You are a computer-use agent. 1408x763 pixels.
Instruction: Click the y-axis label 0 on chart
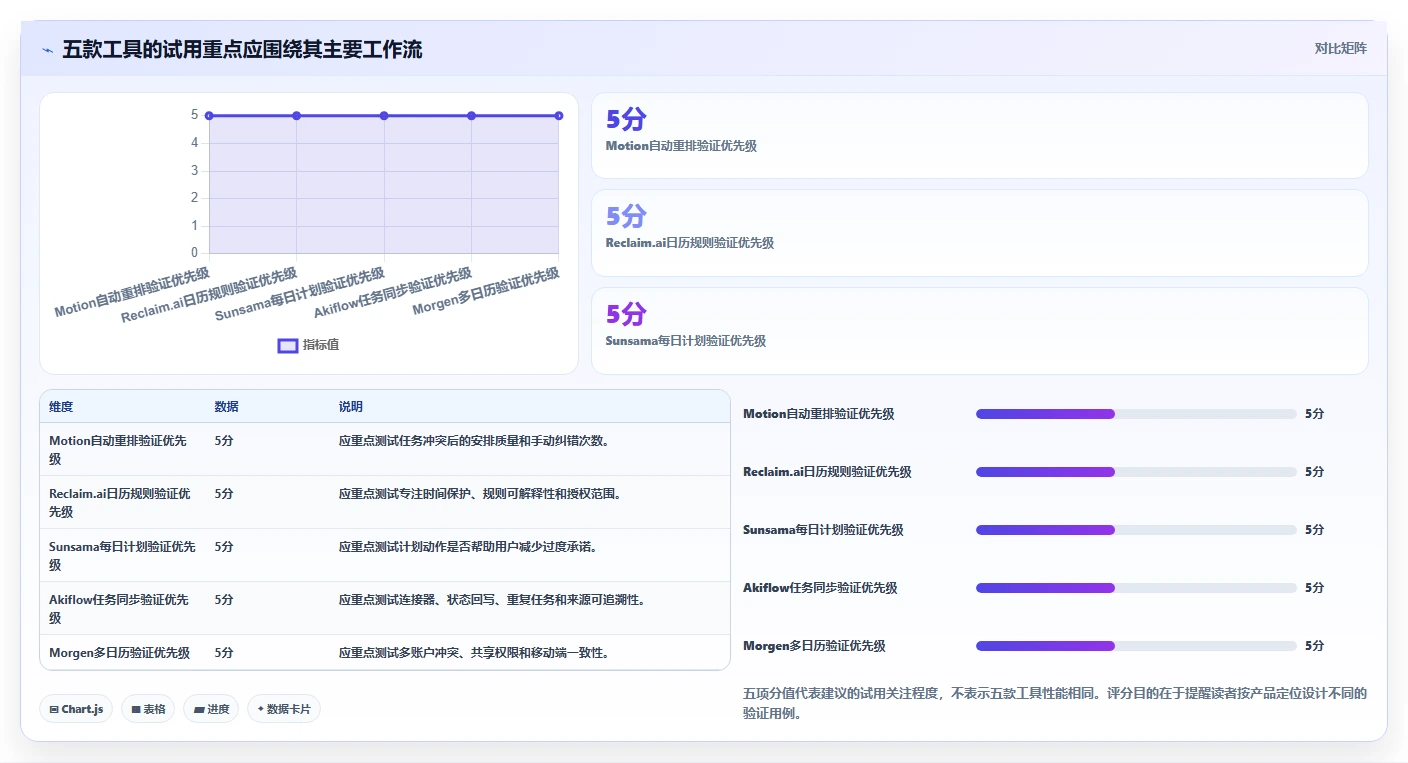click(x=194, y=253)
